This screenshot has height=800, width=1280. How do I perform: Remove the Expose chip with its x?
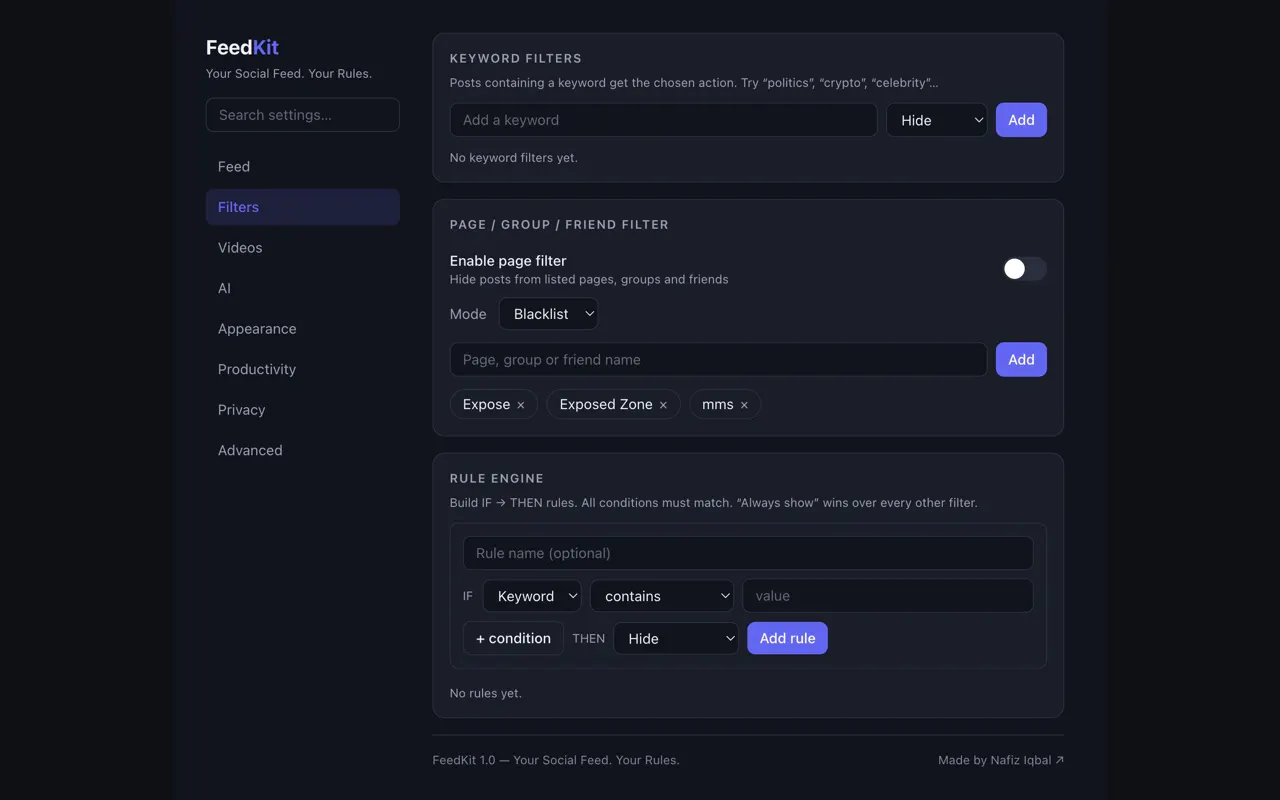coord(520,405)
